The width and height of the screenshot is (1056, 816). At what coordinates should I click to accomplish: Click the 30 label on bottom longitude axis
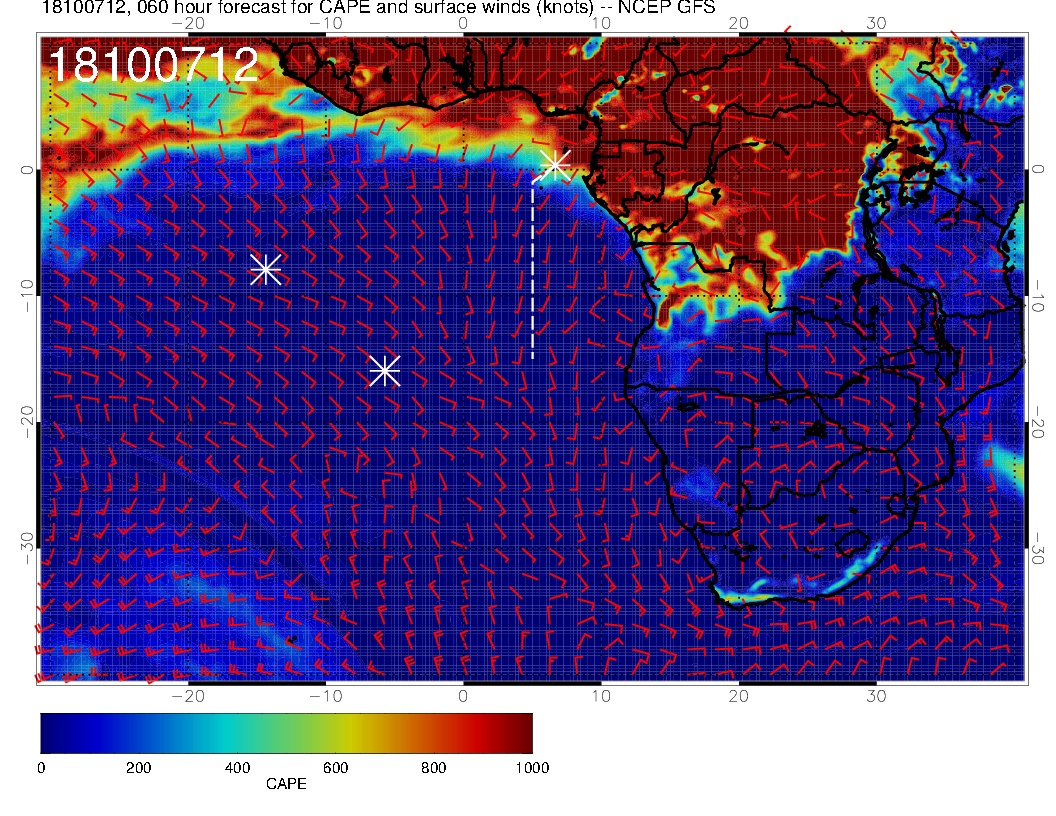point(877,694)
